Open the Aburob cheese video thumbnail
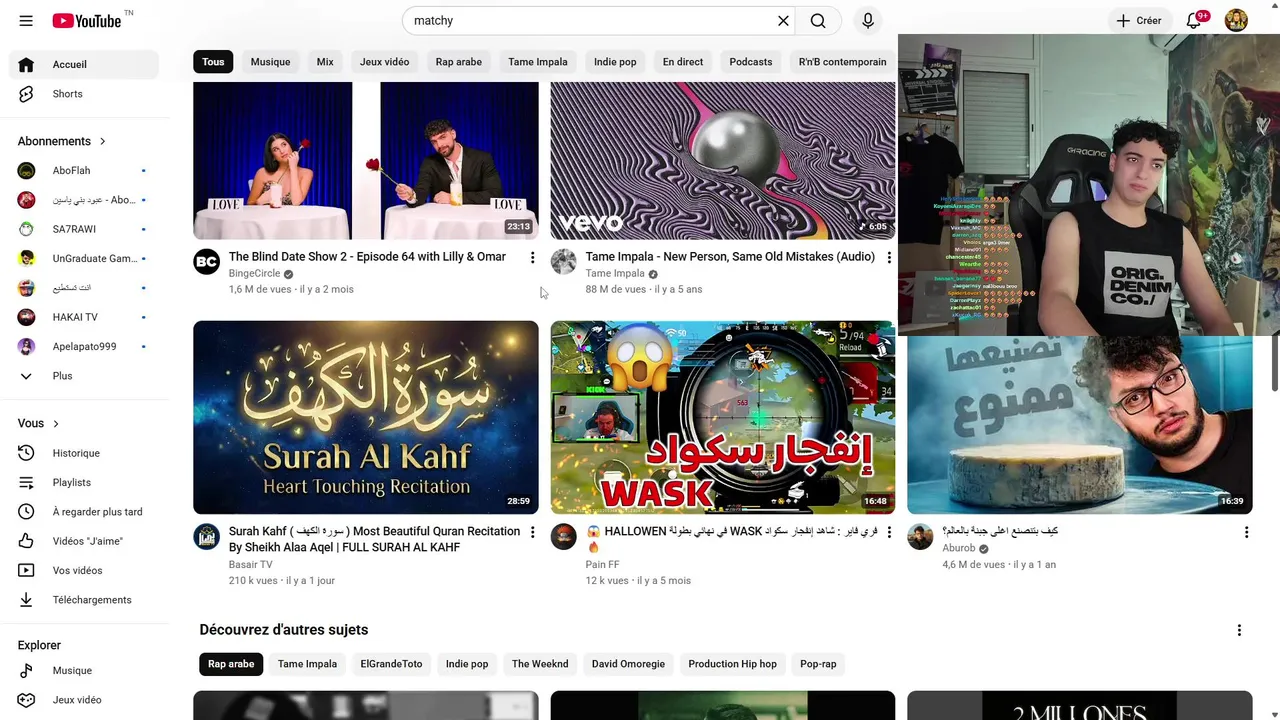 click(1079, 425)
